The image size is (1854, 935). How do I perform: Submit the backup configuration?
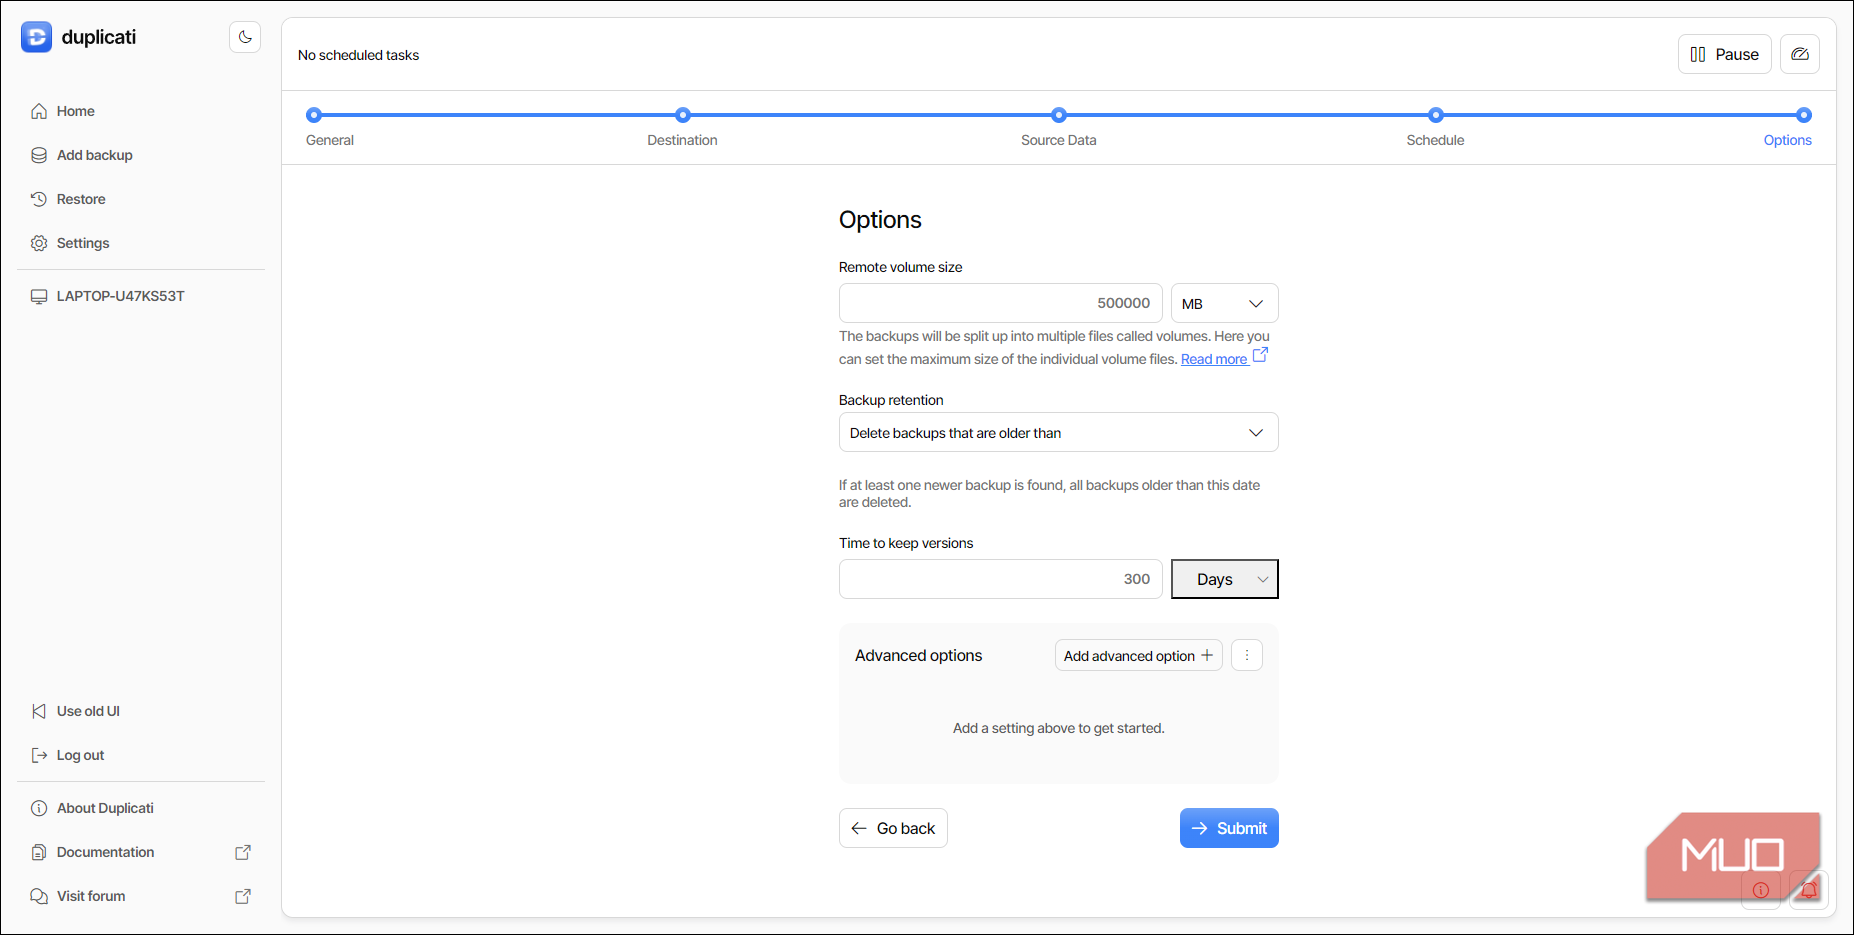coord(1229,828)
